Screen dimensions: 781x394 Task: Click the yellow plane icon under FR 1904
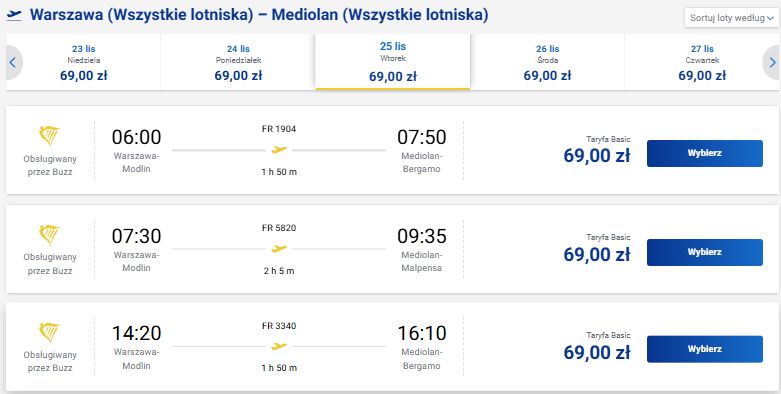coord(279,149)
